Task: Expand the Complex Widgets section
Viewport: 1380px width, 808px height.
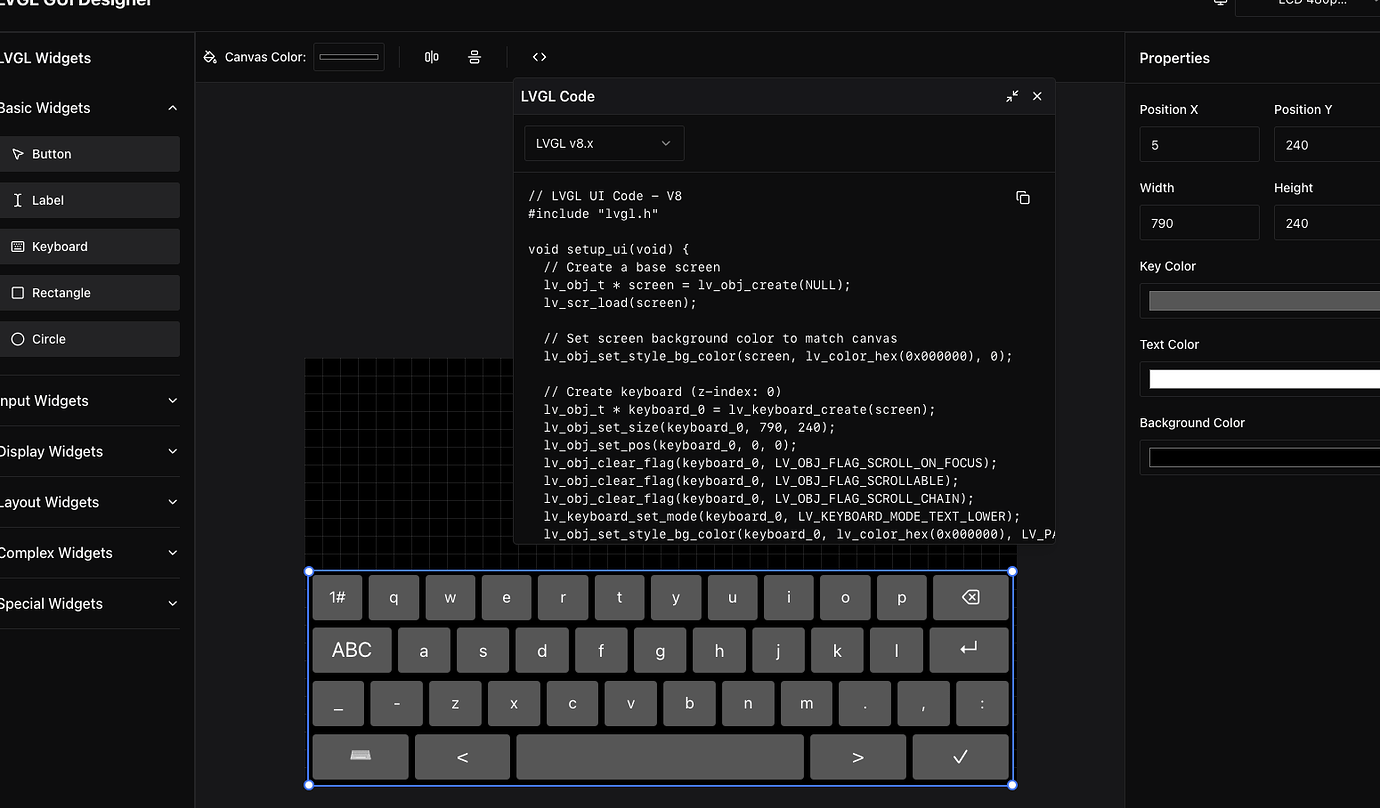Action: [172, 552]
